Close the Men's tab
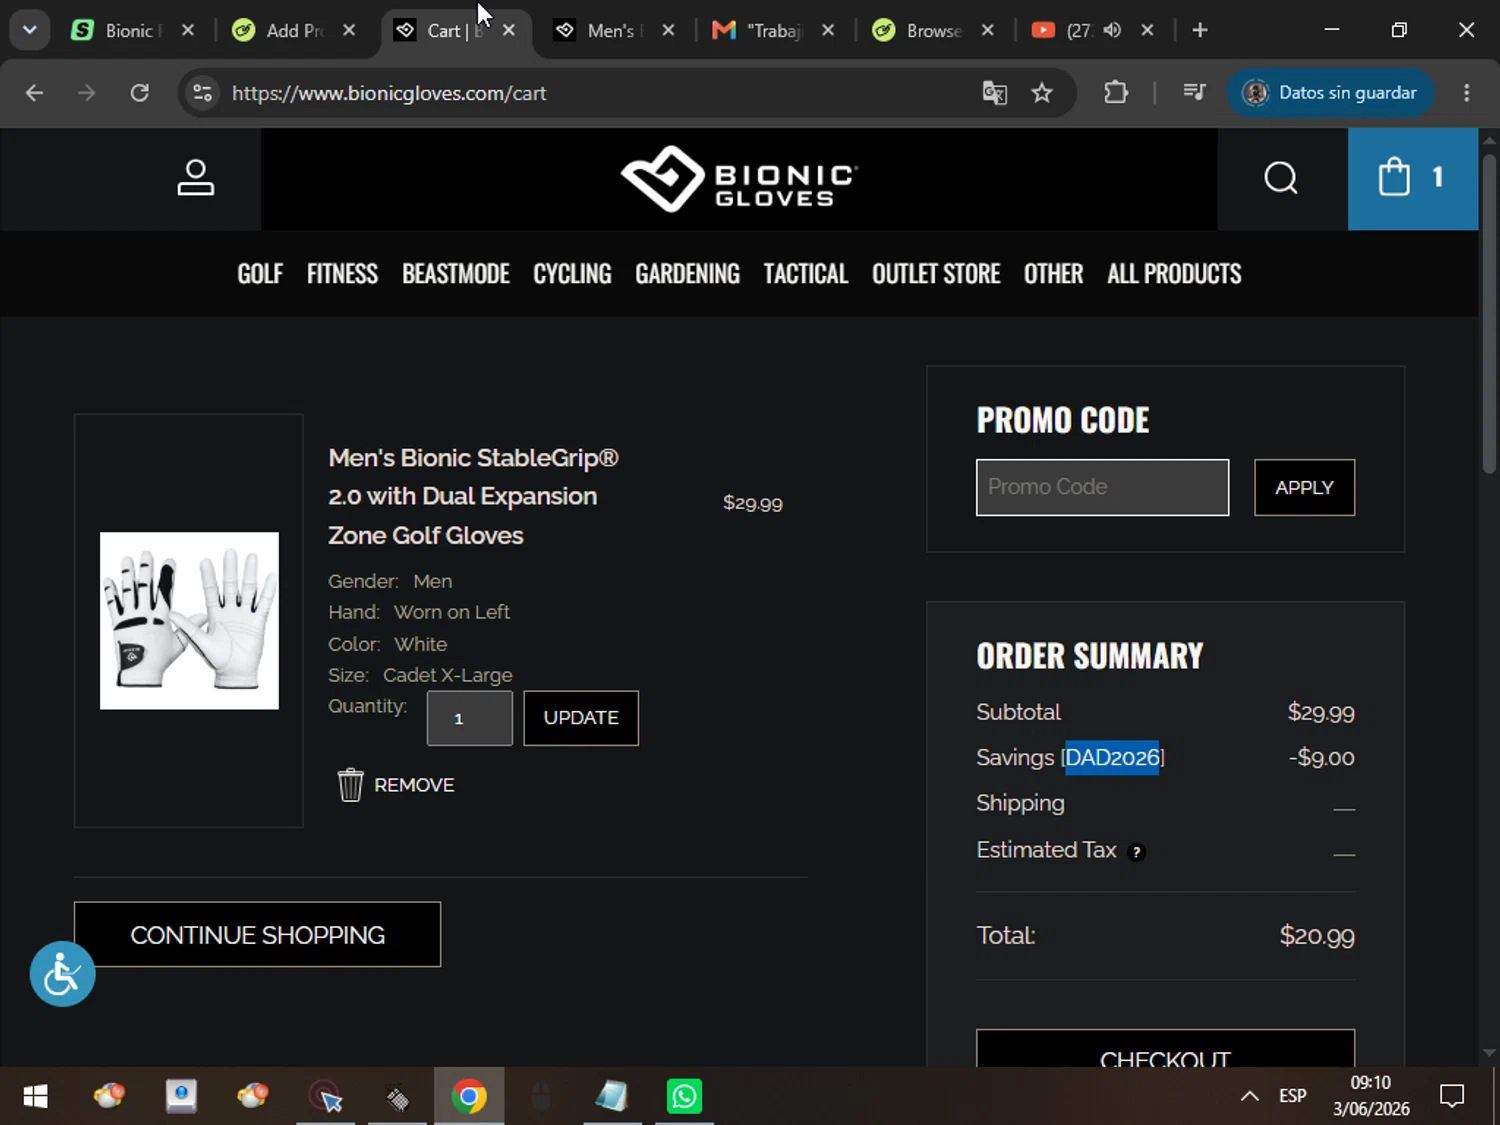This screenshot has height=1125, width=1500. tap(668, 30)
